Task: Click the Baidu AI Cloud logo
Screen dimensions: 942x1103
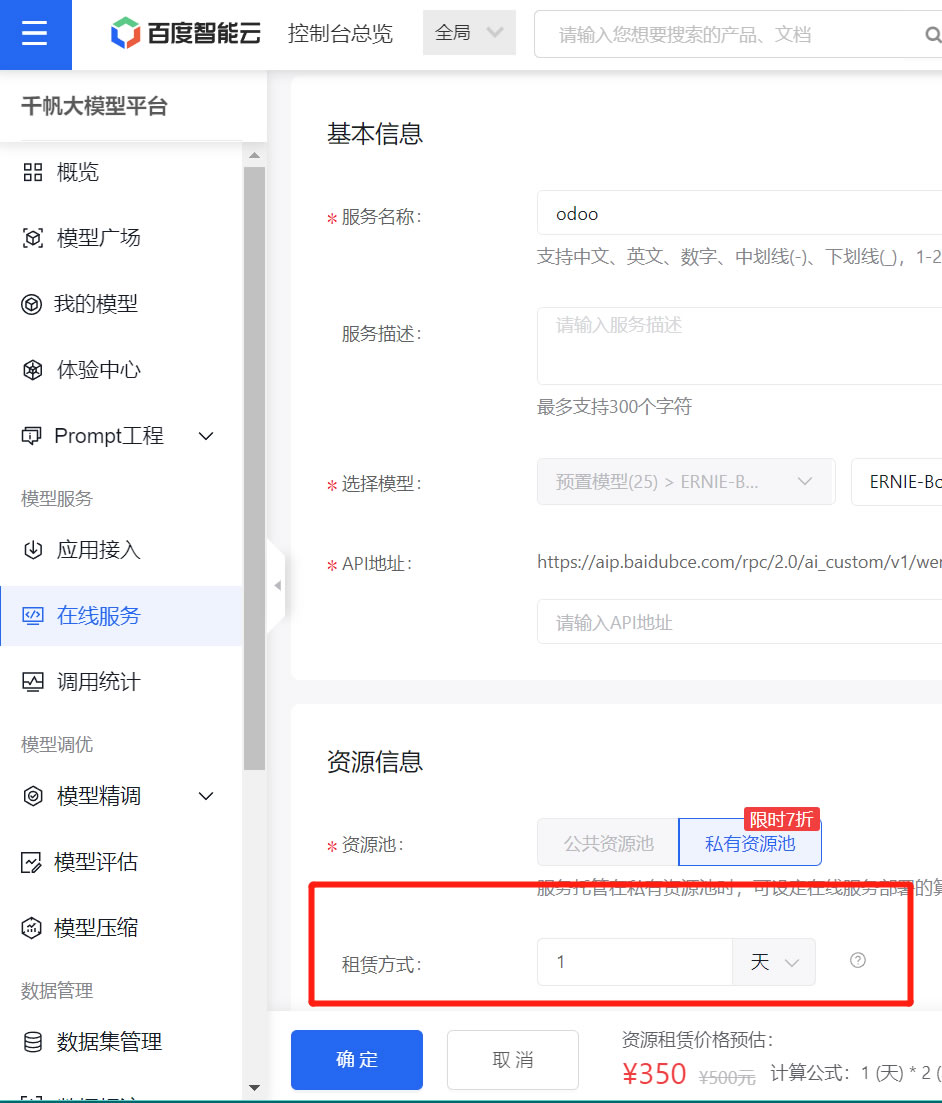Action: point(186,34)
